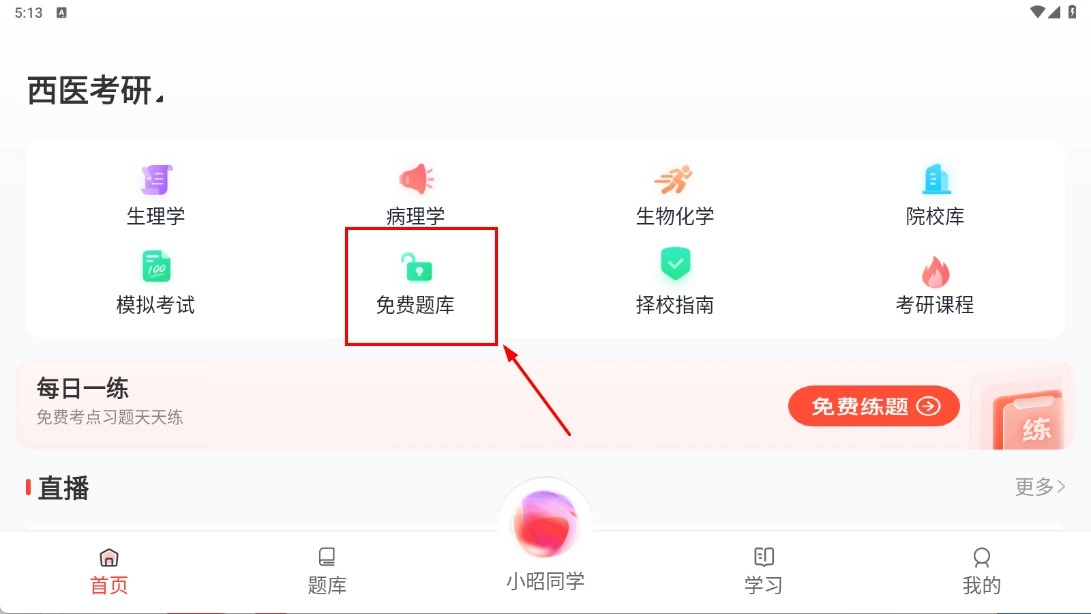1091x614 pixels.
Task: Switch to the 学习 tab
Action: point(763,572)
